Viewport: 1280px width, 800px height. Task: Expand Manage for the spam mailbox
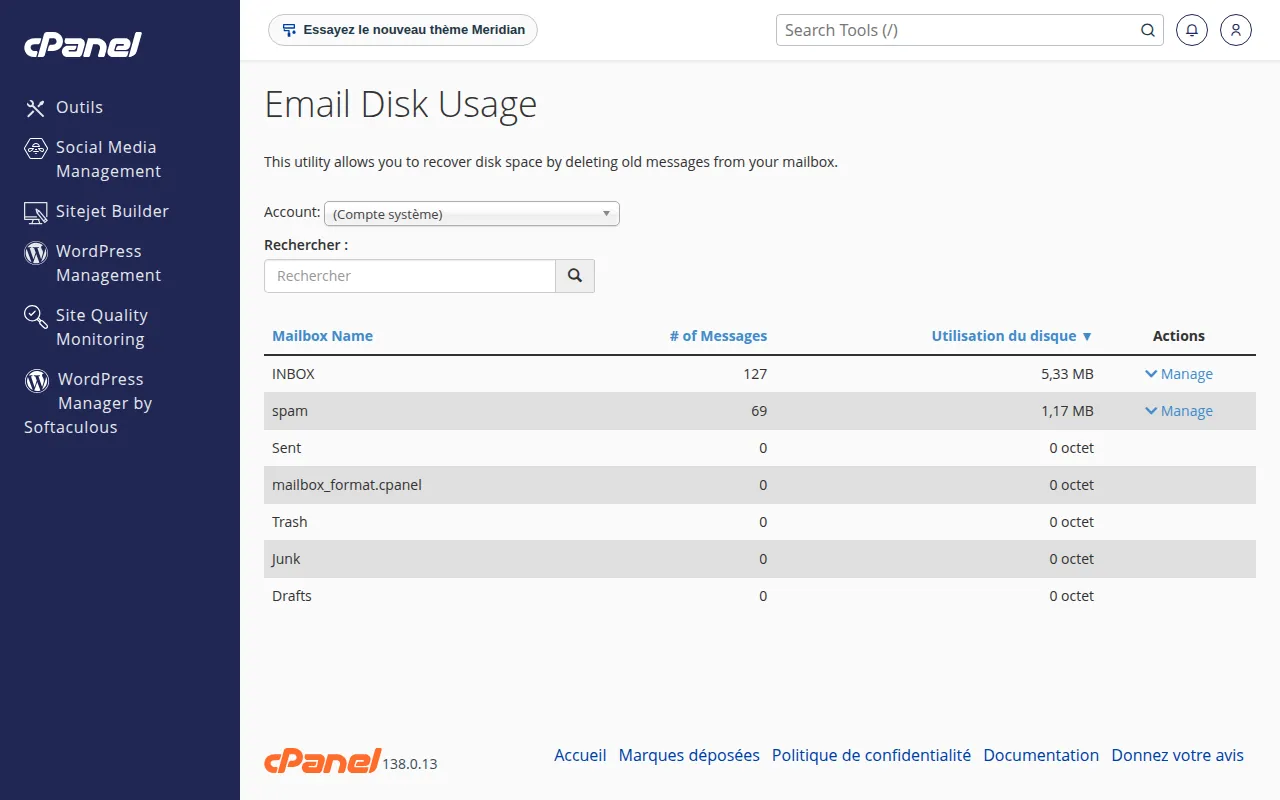click(1179, 411)
